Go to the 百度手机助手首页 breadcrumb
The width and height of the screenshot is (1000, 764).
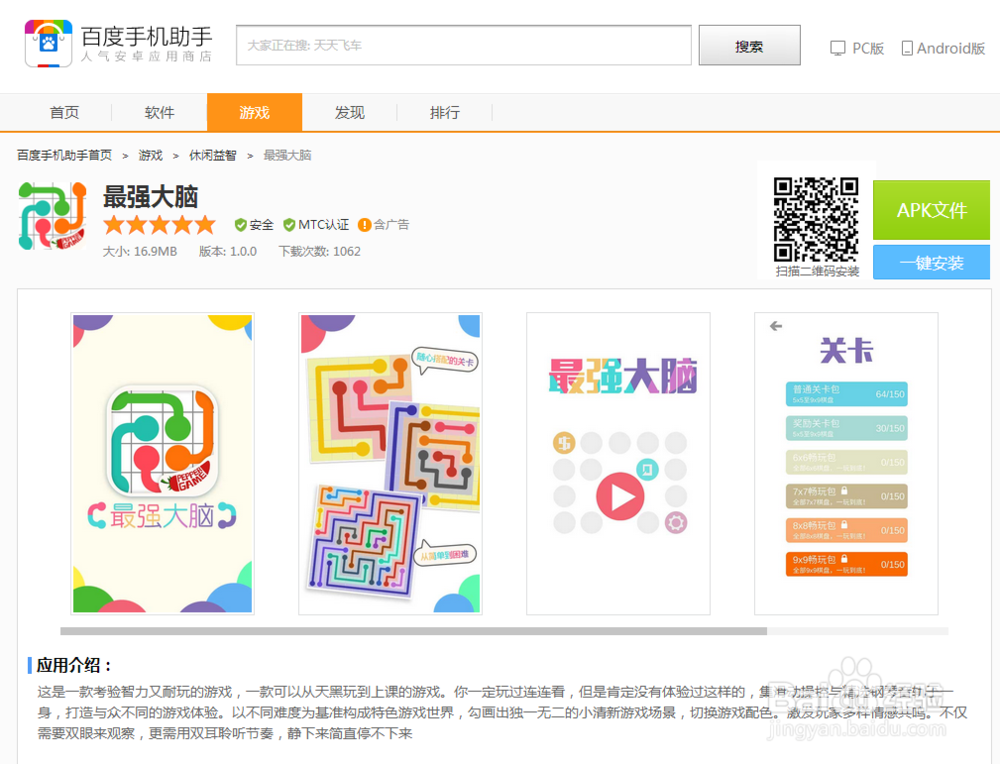[64, 155]
